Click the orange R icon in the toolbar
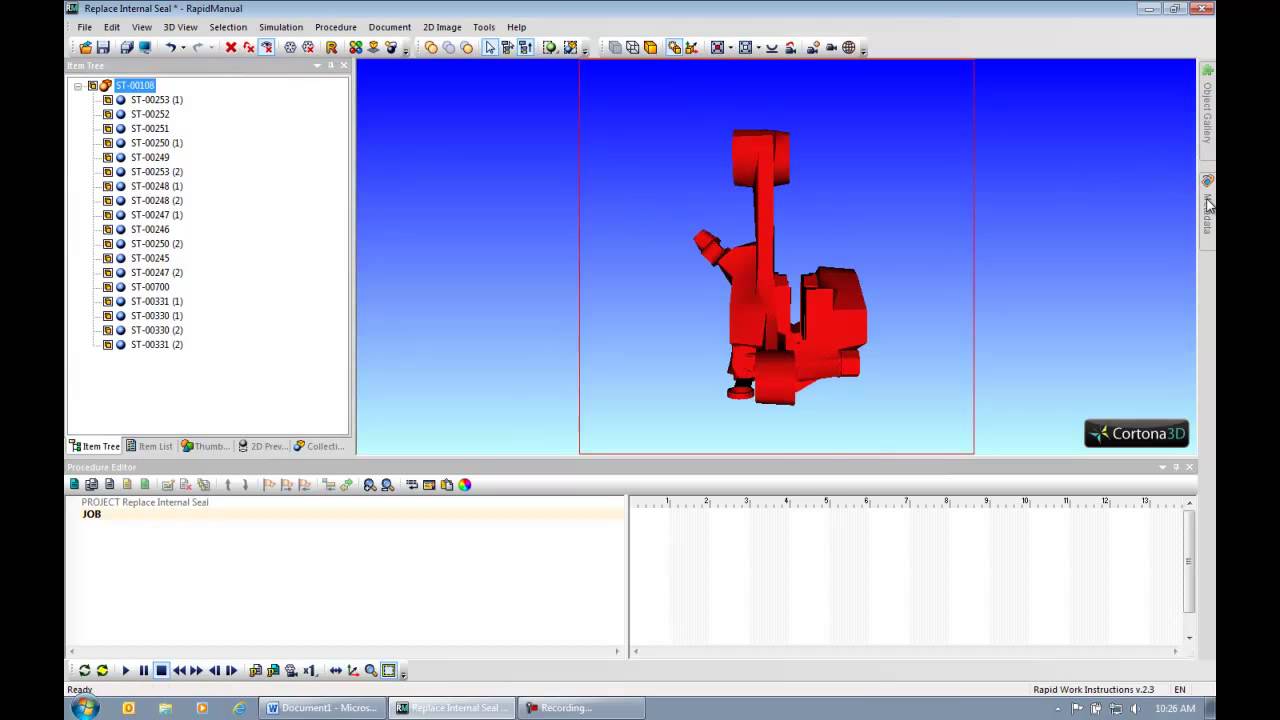 pyautogui.click(x=331, y=47)
